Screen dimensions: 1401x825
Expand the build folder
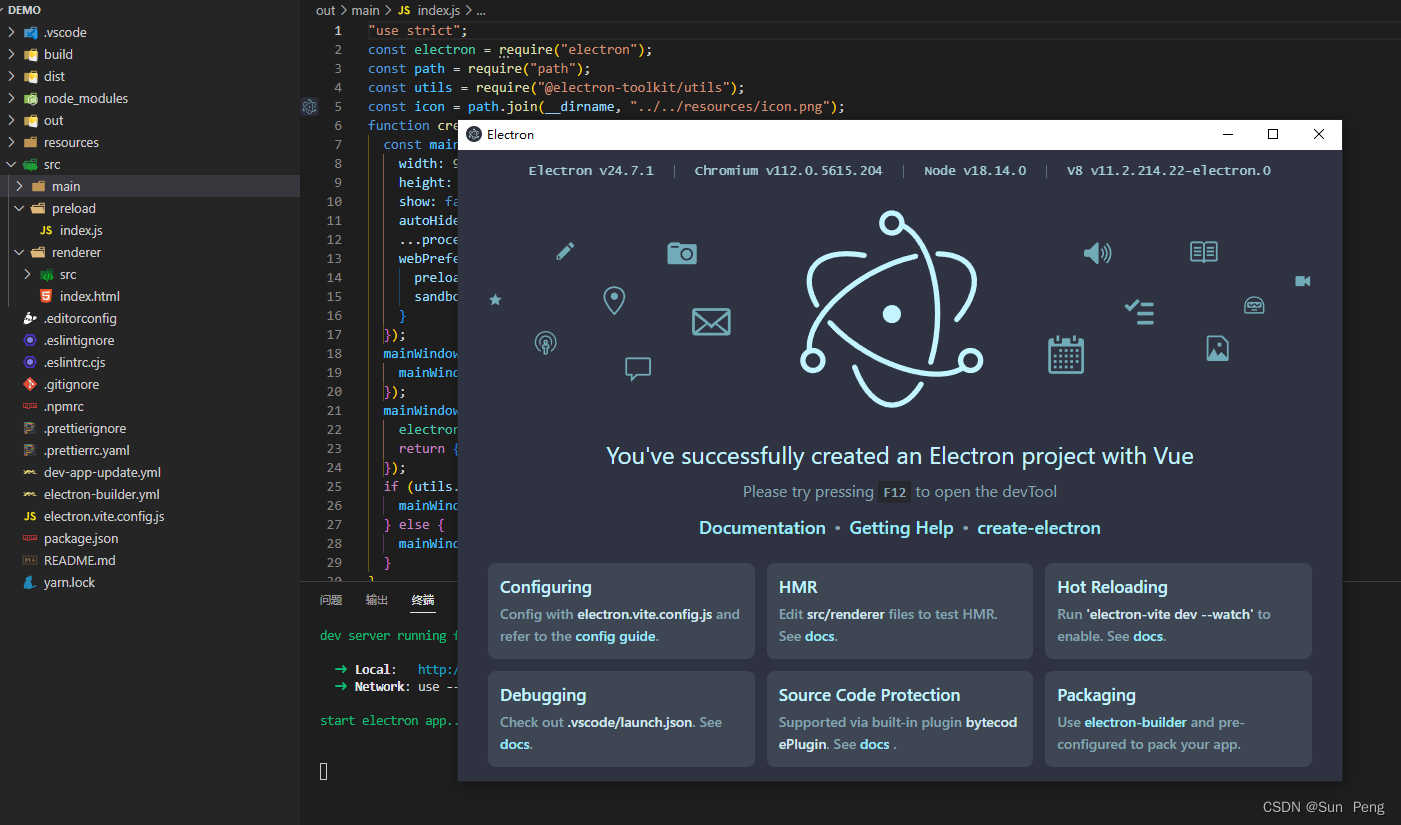(11, 54)
